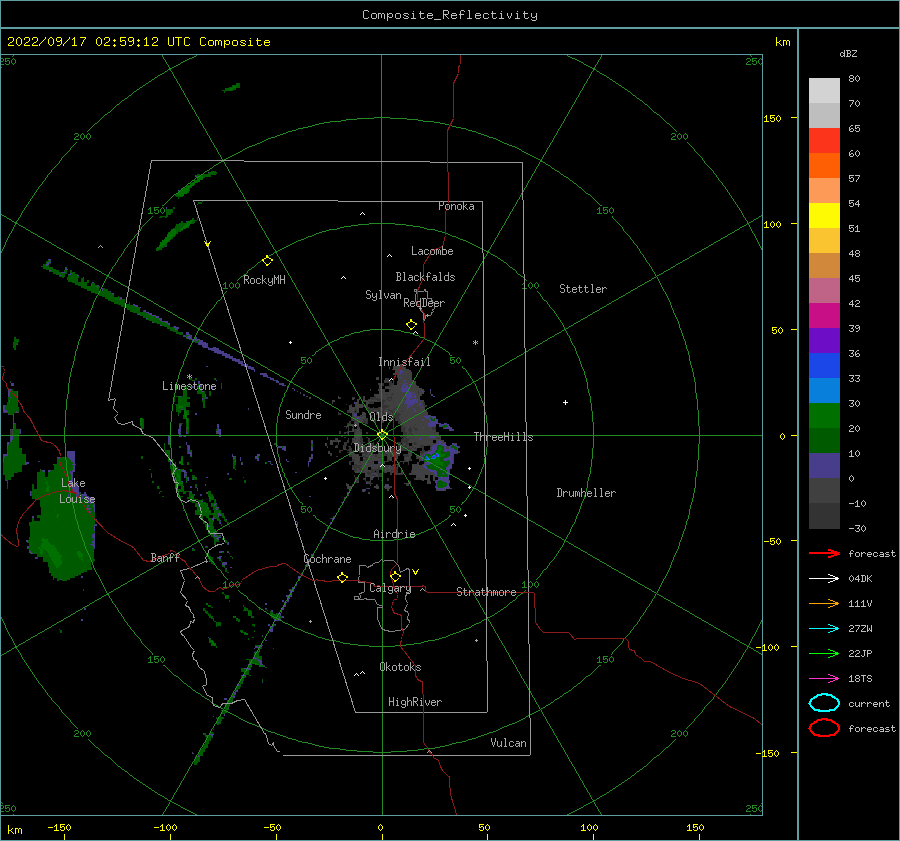This screenshot has height=841, width=900.
Task: Click the 04DK legend label
Action: click(860, 579)
